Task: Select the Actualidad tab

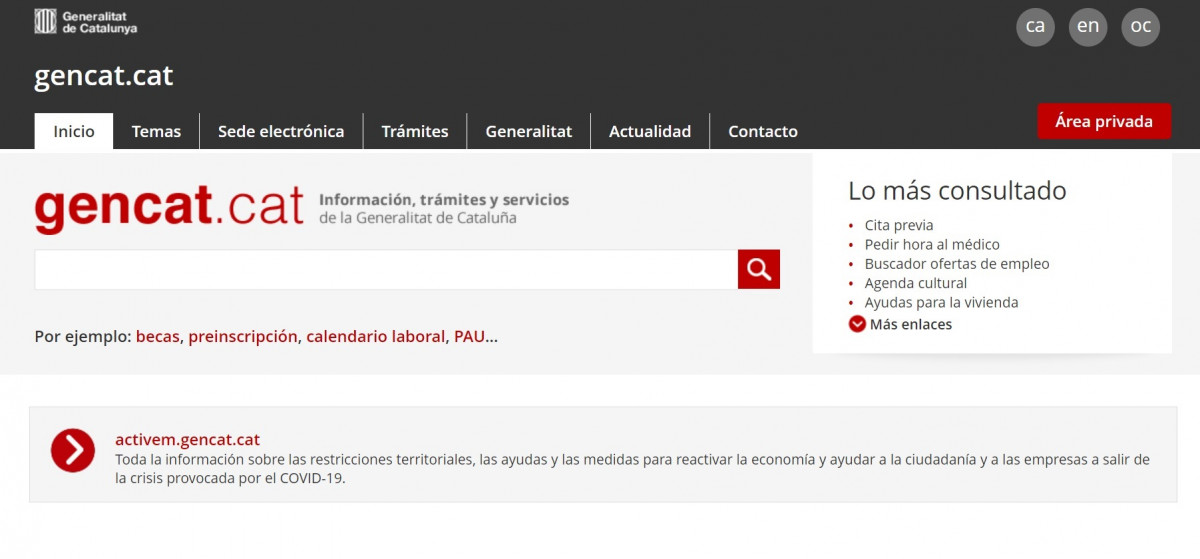Action: [x=650, y=131]
